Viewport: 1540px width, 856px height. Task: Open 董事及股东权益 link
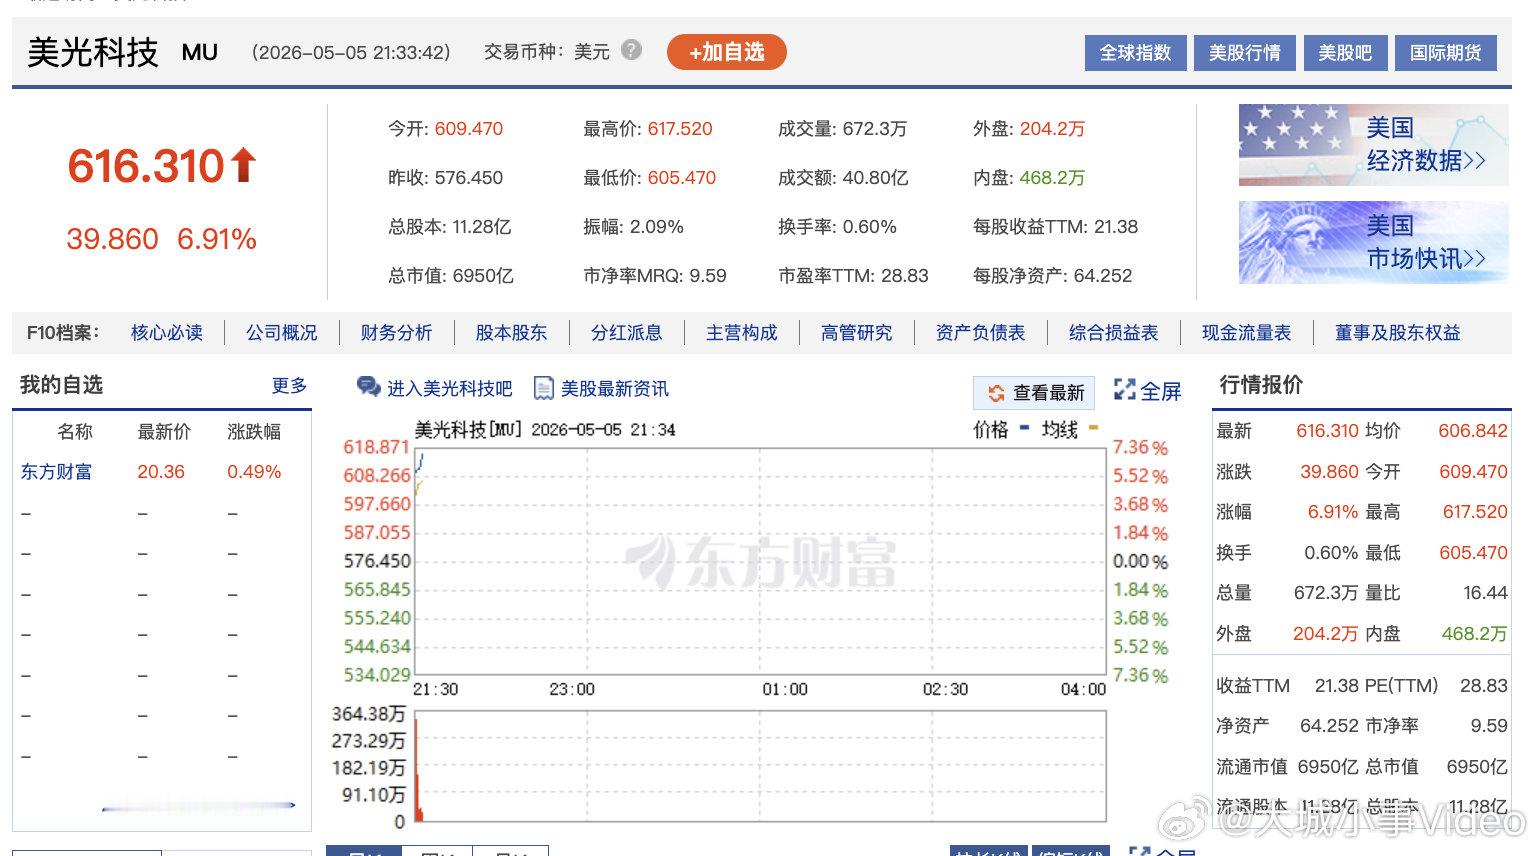coord(1398,333)
